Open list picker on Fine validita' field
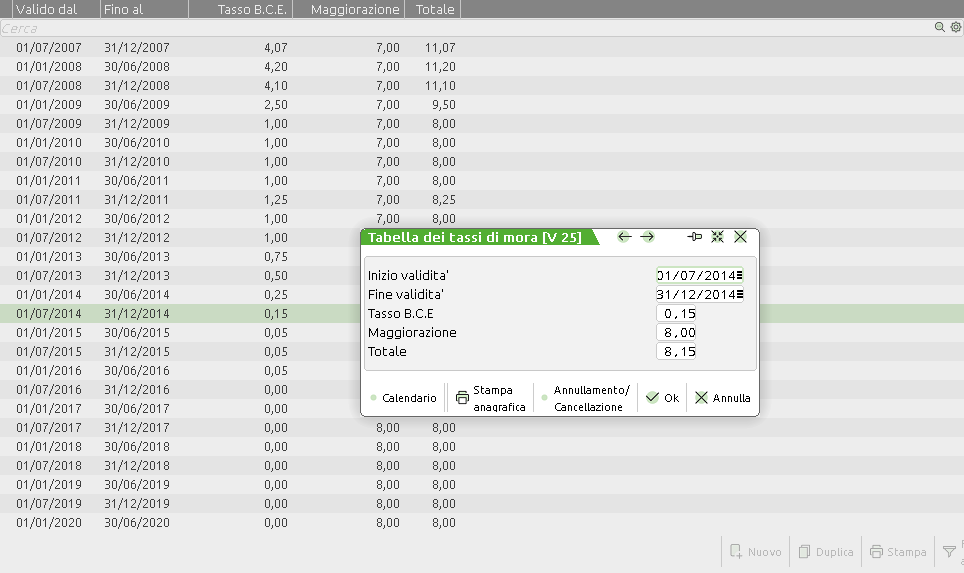The image size is (964, 573). (x=740, y=295)
